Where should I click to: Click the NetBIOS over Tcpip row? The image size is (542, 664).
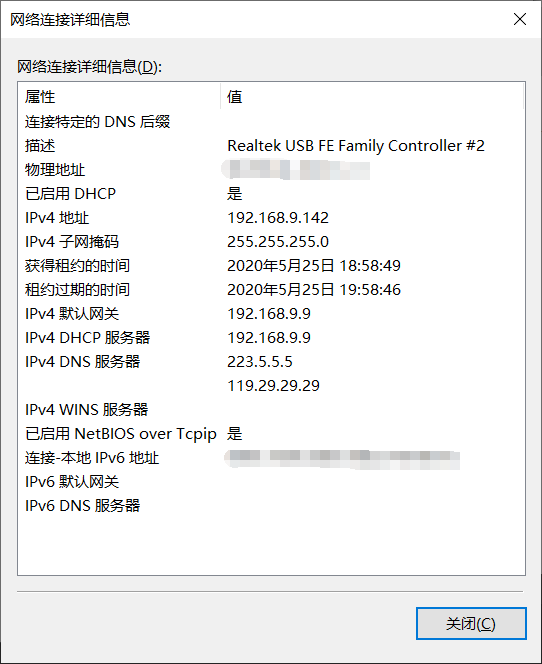(x=271, y=434)
